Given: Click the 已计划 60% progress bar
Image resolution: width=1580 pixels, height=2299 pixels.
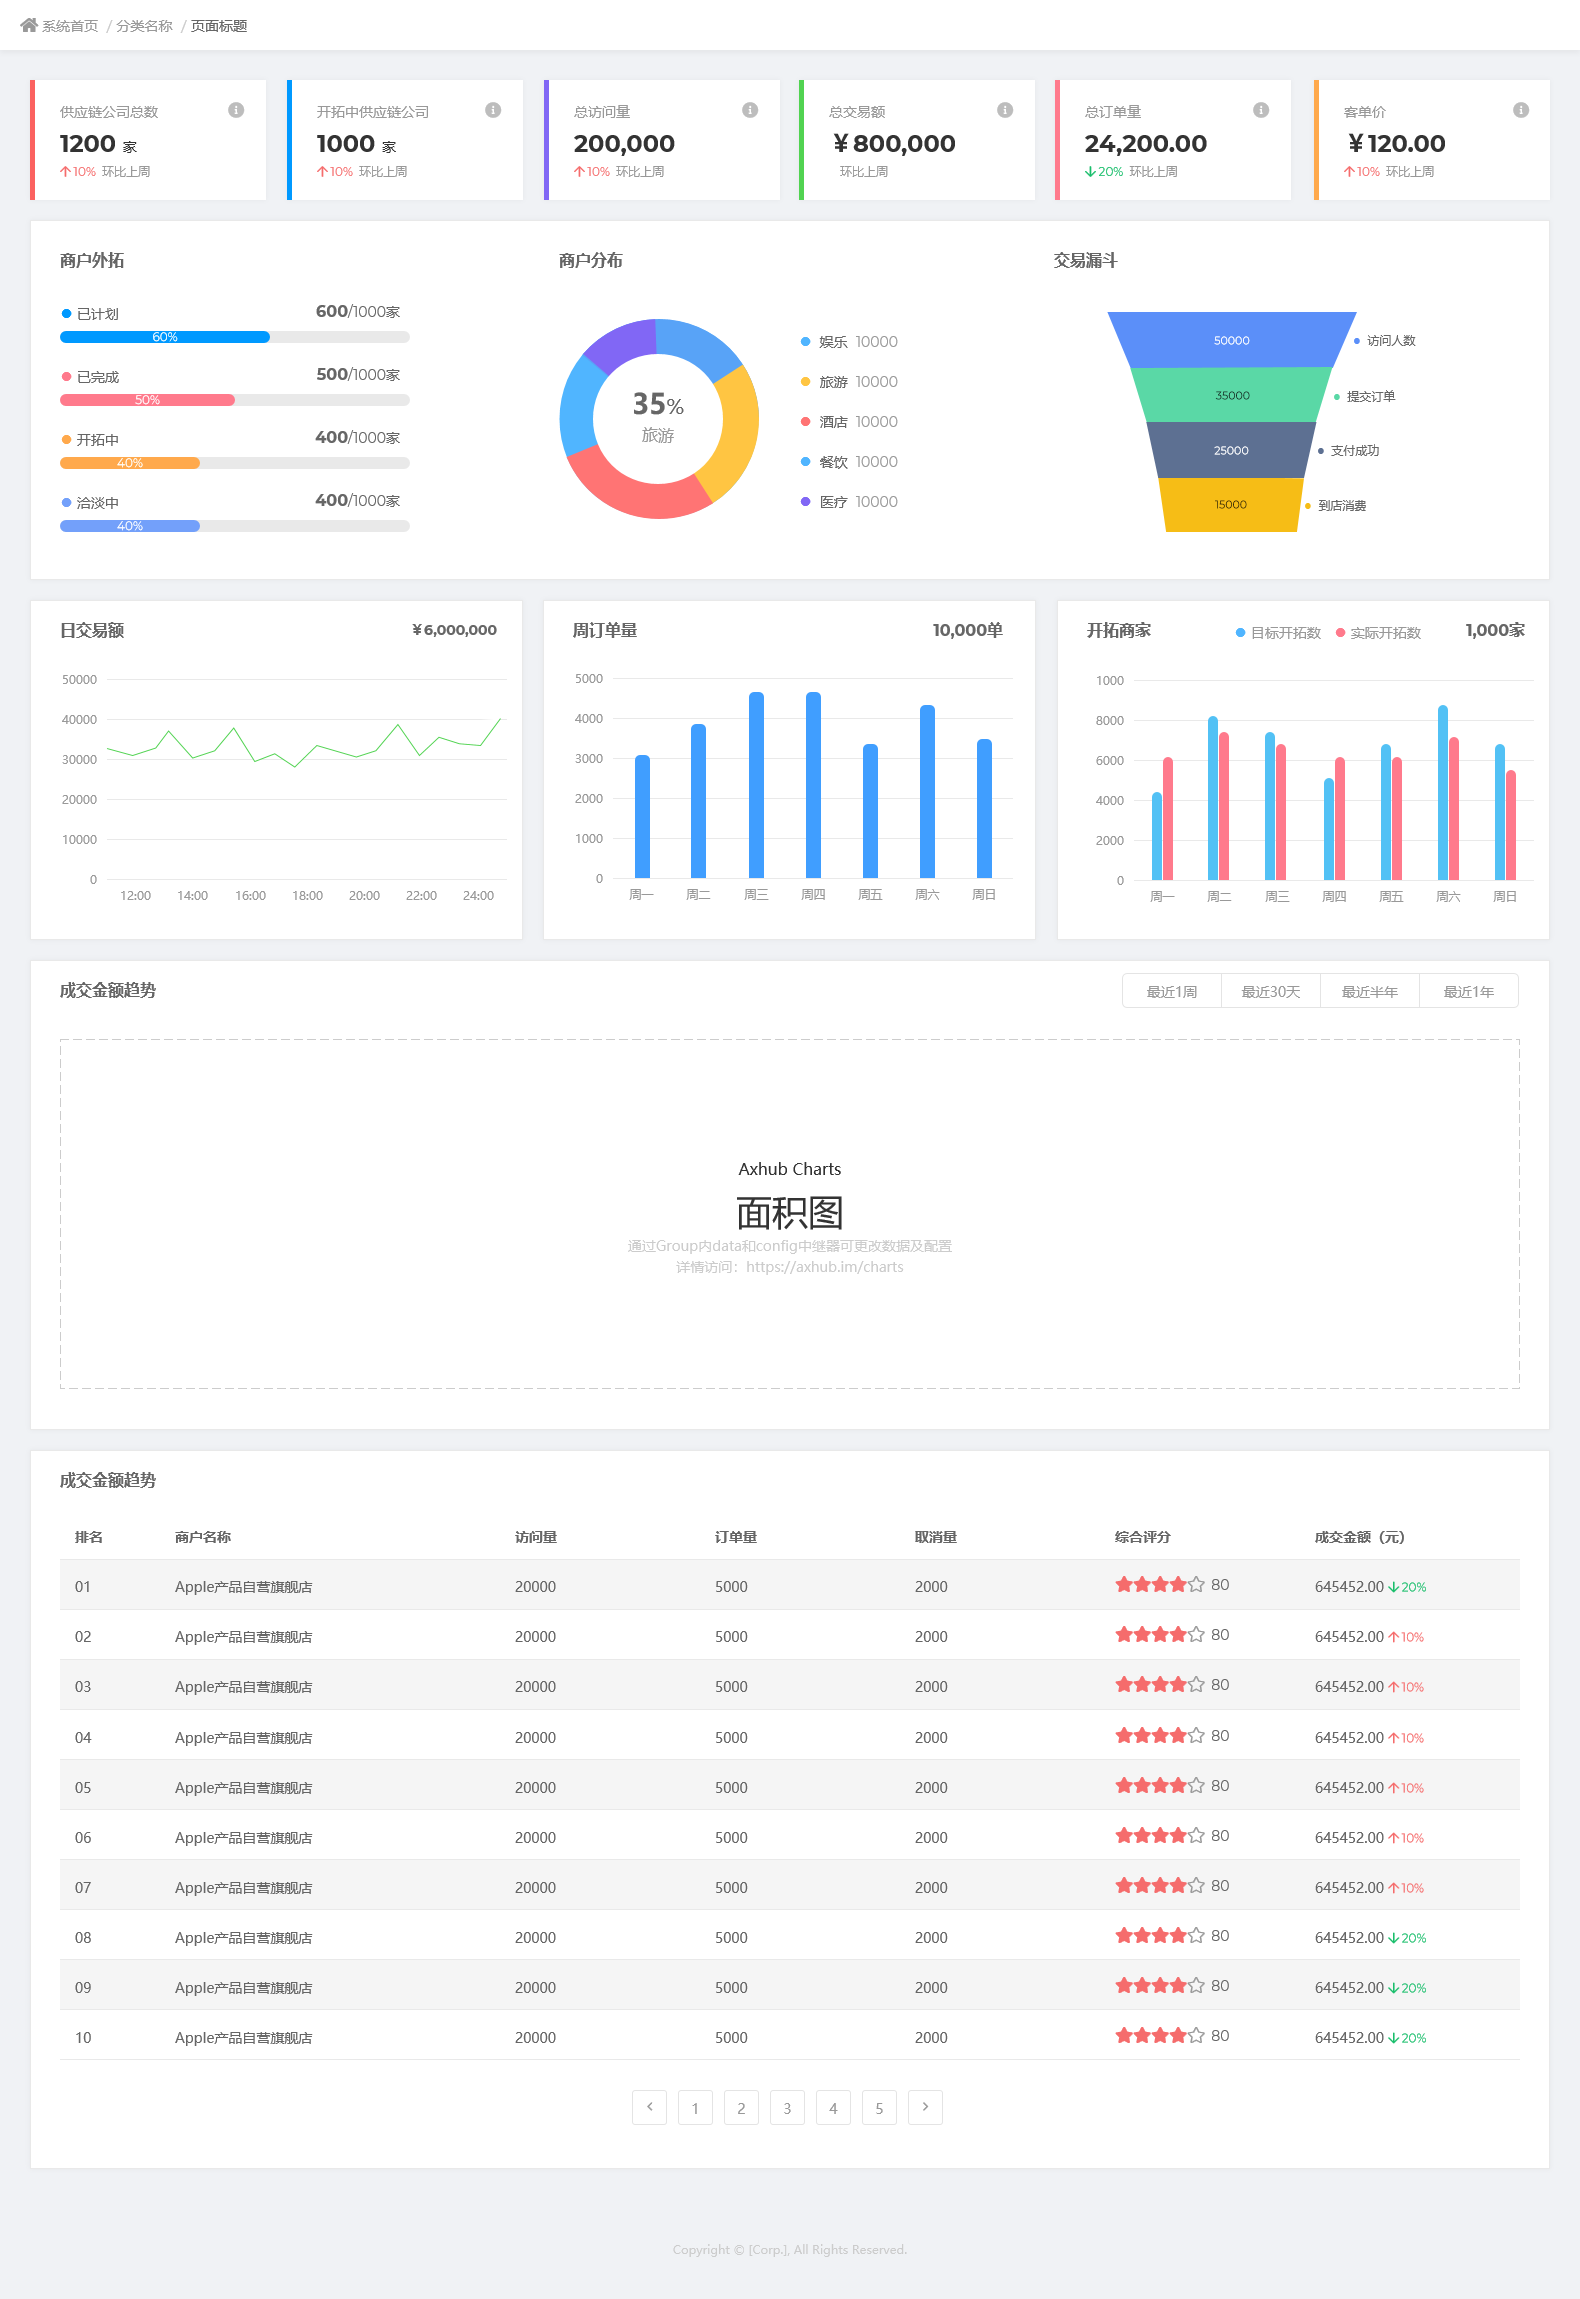Looking at the screenshot, I should click(x=235, y=337).
